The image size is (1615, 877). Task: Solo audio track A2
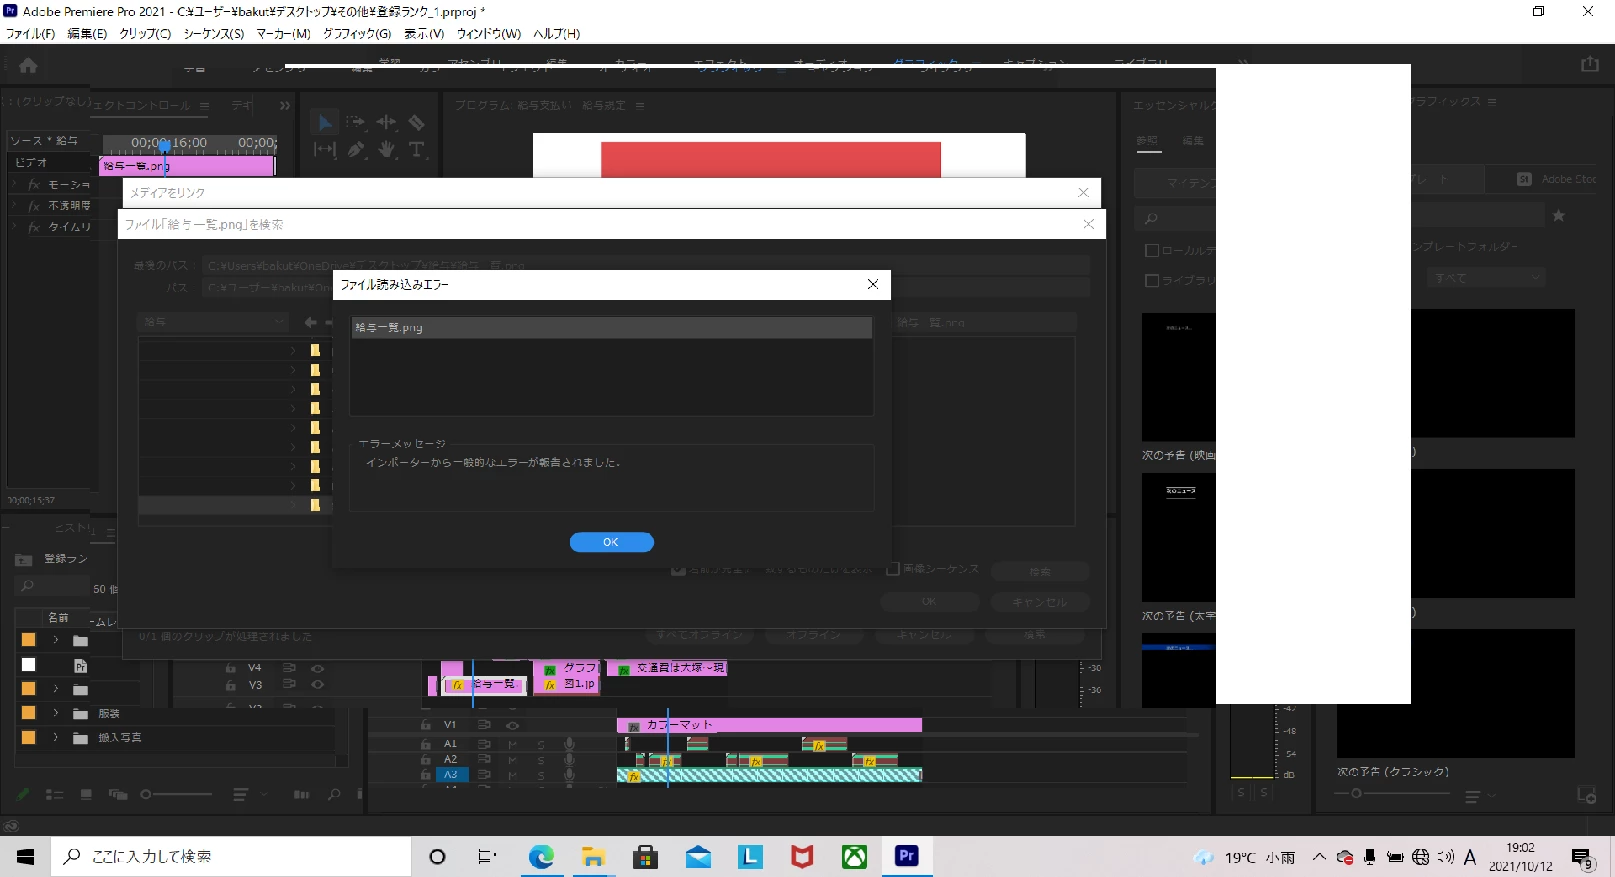point(541,759)
